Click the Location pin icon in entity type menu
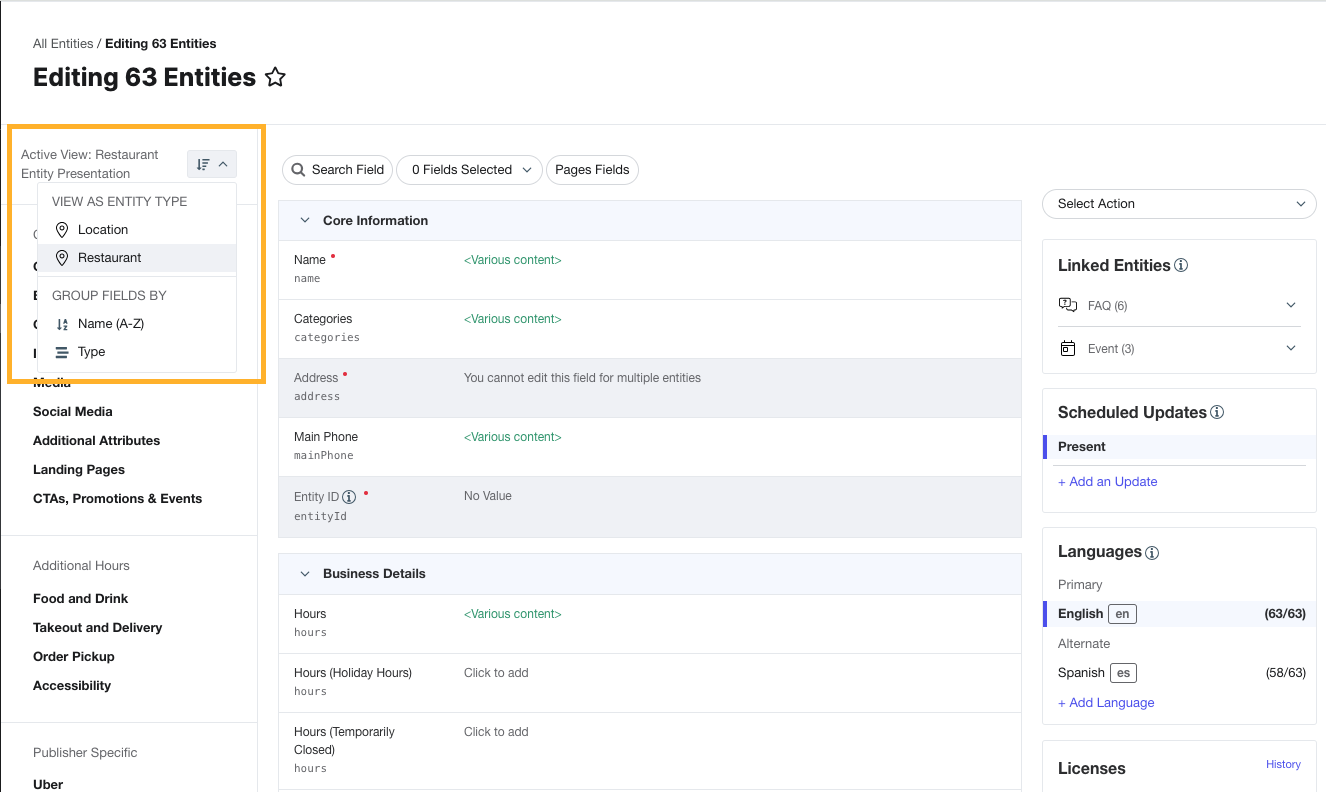1326x792 pixels. click(x=62, y=229)
